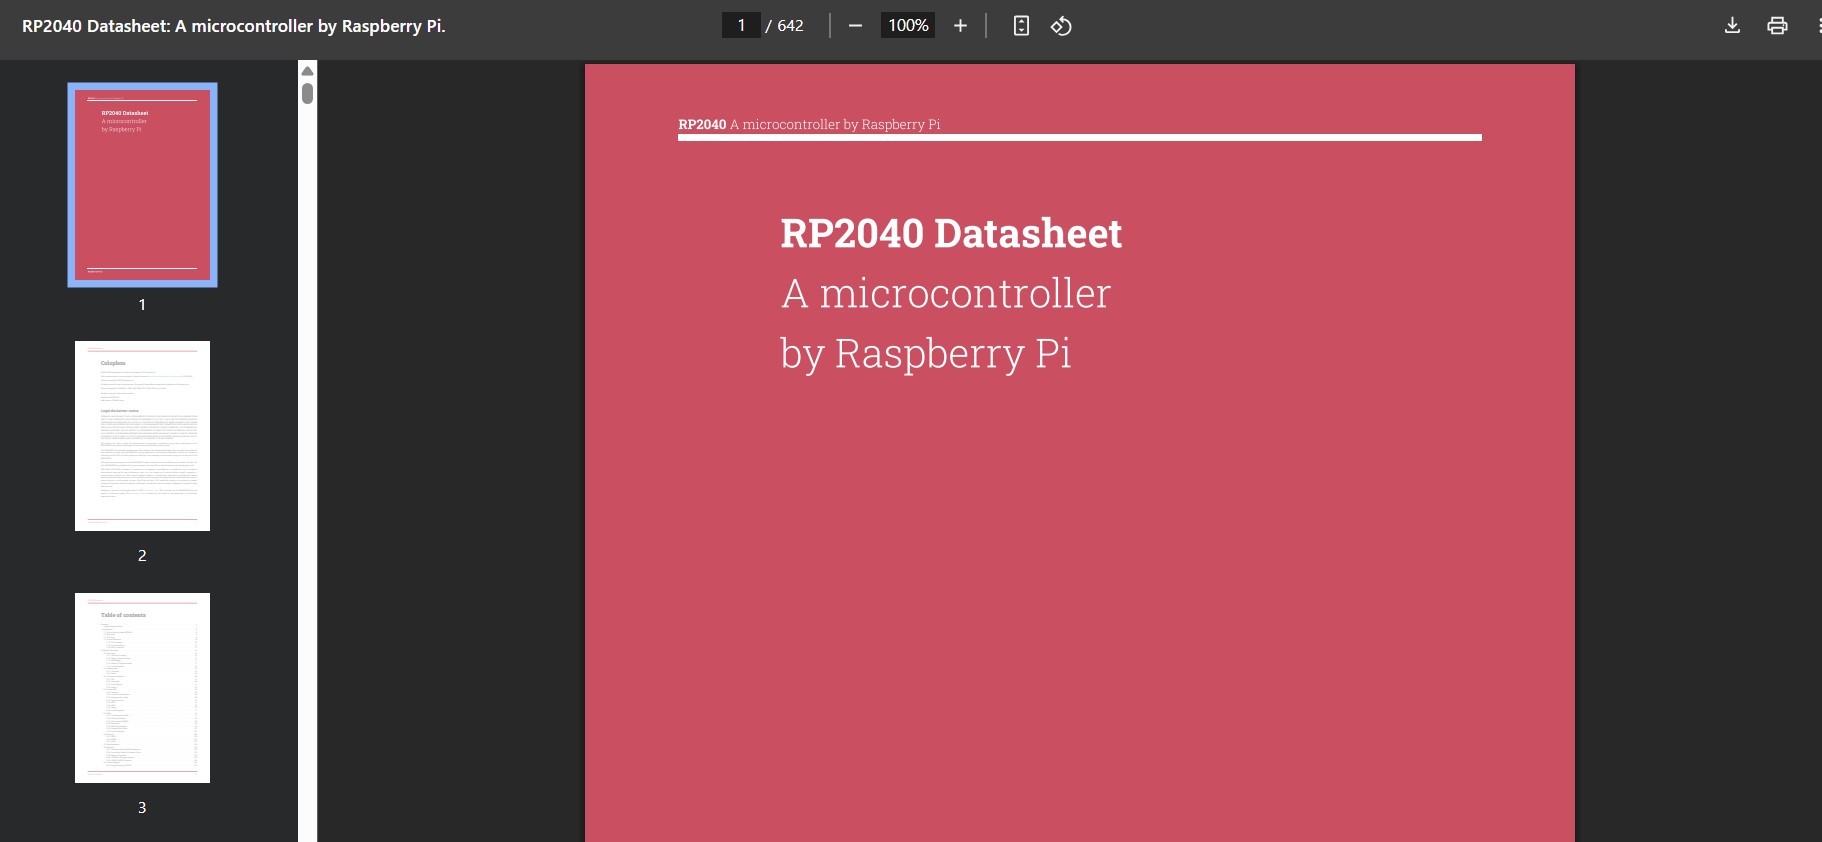Click the RP2040 Datasheet heading on page
This screenshot has height=842, width=1822.
(x=951, y=233)
